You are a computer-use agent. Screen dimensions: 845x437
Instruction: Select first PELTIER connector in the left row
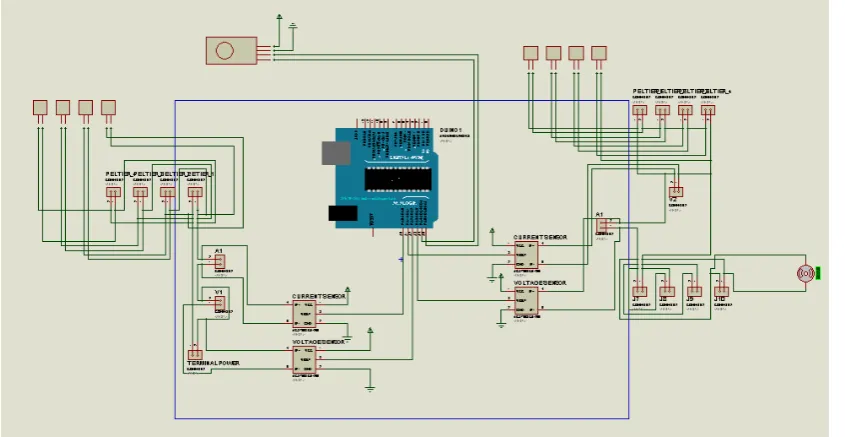tap(113, 192)
